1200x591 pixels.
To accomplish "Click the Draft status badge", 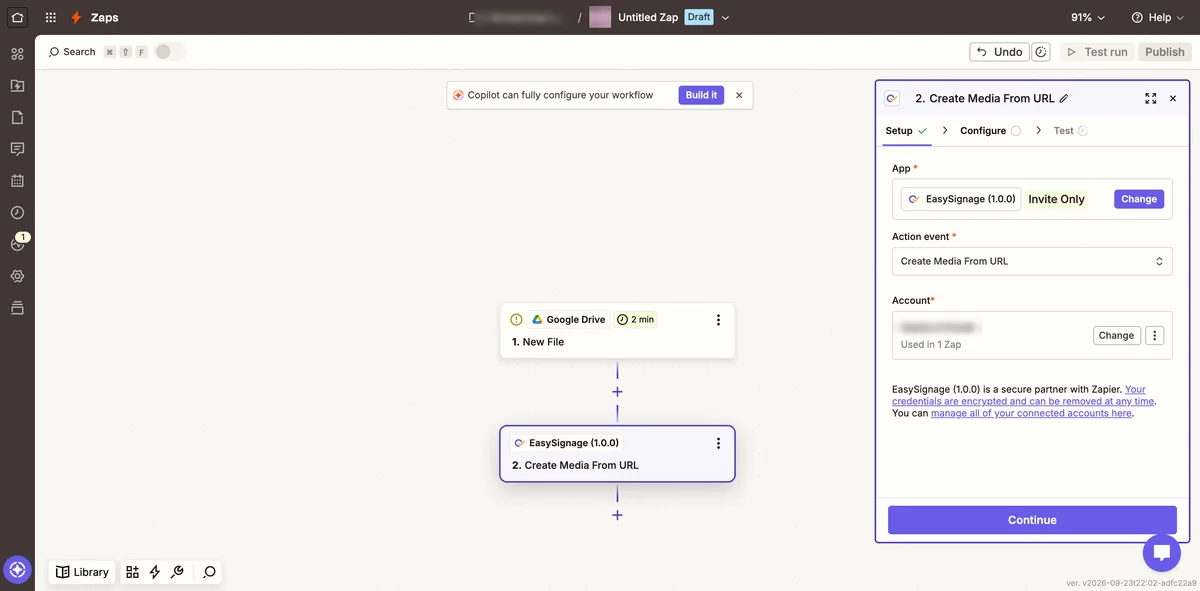I will [699, 17].
